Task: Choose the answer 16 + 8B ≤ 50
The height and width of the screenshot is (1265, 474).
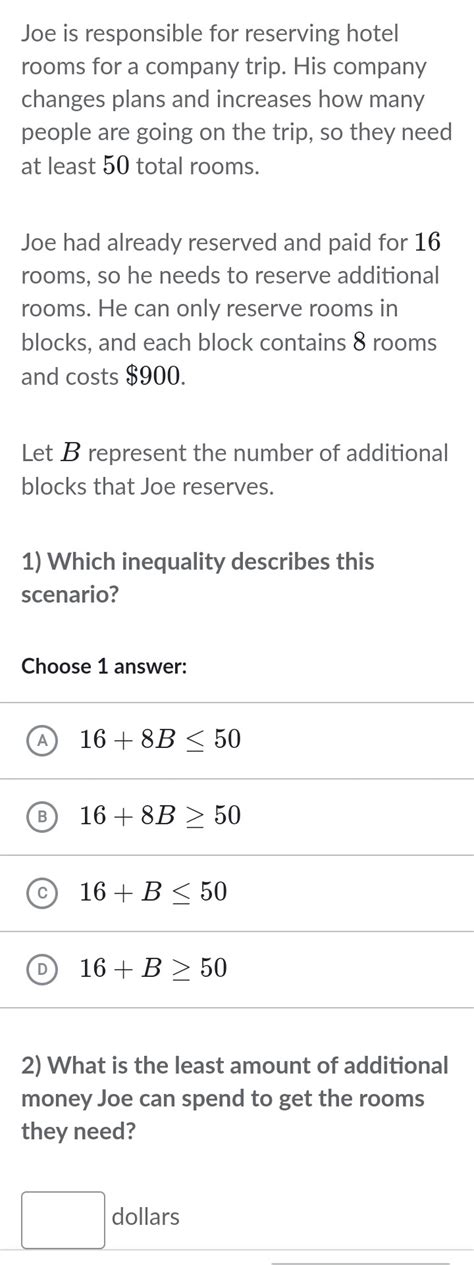Action: [x=237, y=740]
